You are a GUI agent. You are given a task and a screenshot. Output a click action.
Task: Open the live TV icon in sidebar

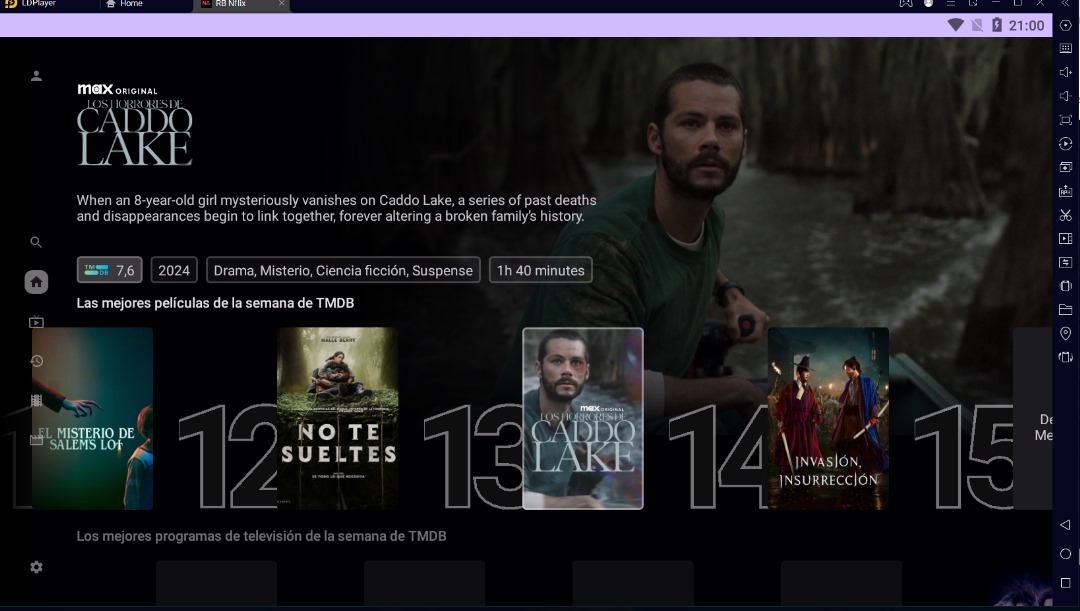36,322
